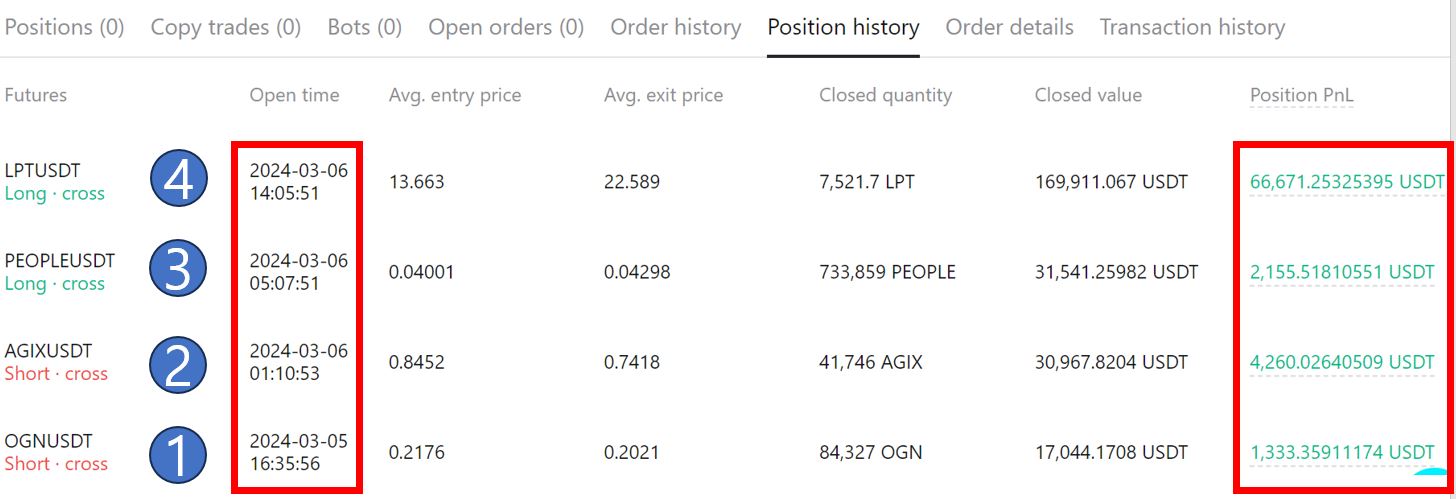Switch to Copy trades (0) tab

226,27
